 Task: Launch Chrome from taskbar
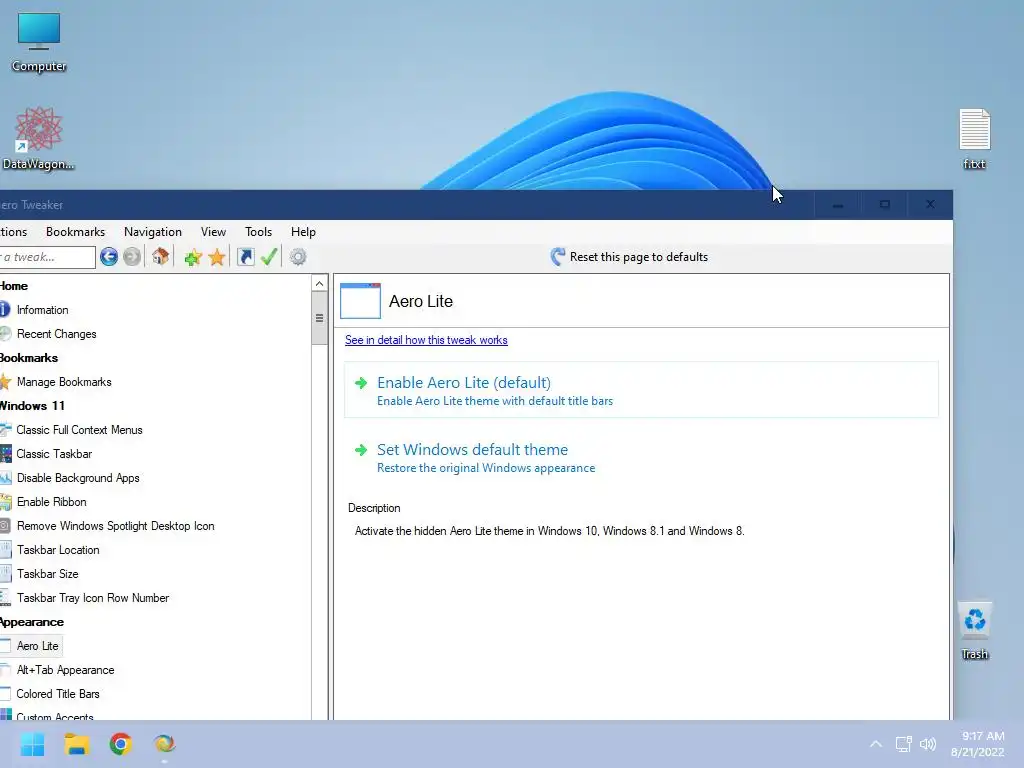click(x=120, y=744)
